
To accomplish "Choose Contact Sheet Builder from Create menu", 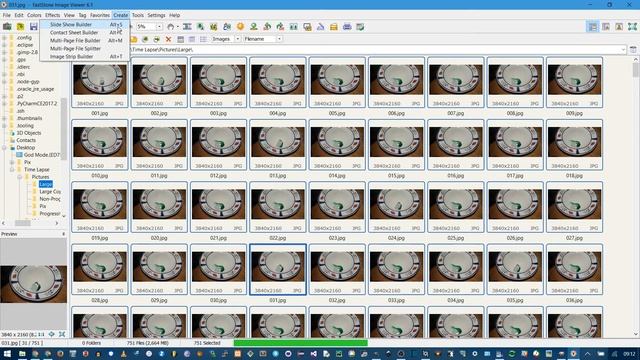I will [x=85, y=32].
